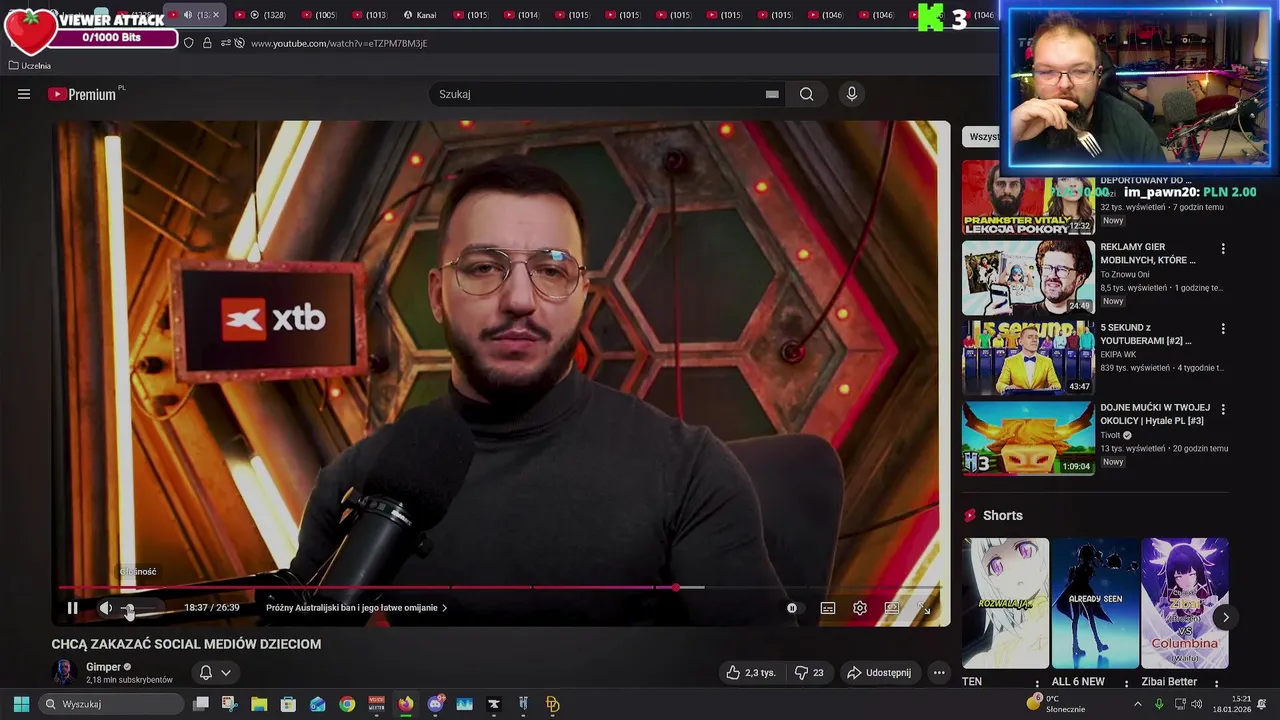Open 'REKLAMY GIER MOBILNYCH' video thumbnail
Viewport: 1280px width, 720px height.
1028,277
